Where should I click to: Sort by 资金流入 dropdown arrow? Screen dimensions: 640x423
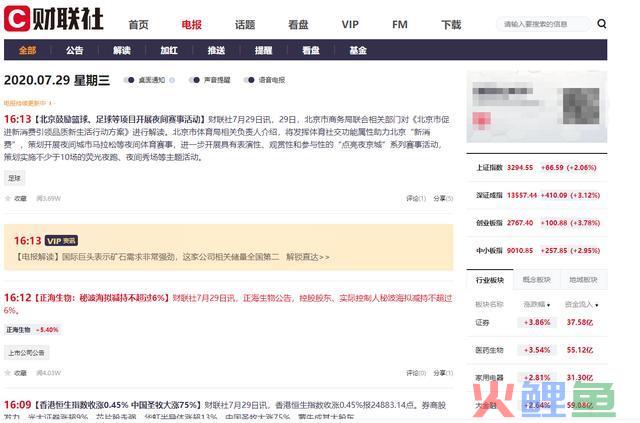[x=597, y=305]
